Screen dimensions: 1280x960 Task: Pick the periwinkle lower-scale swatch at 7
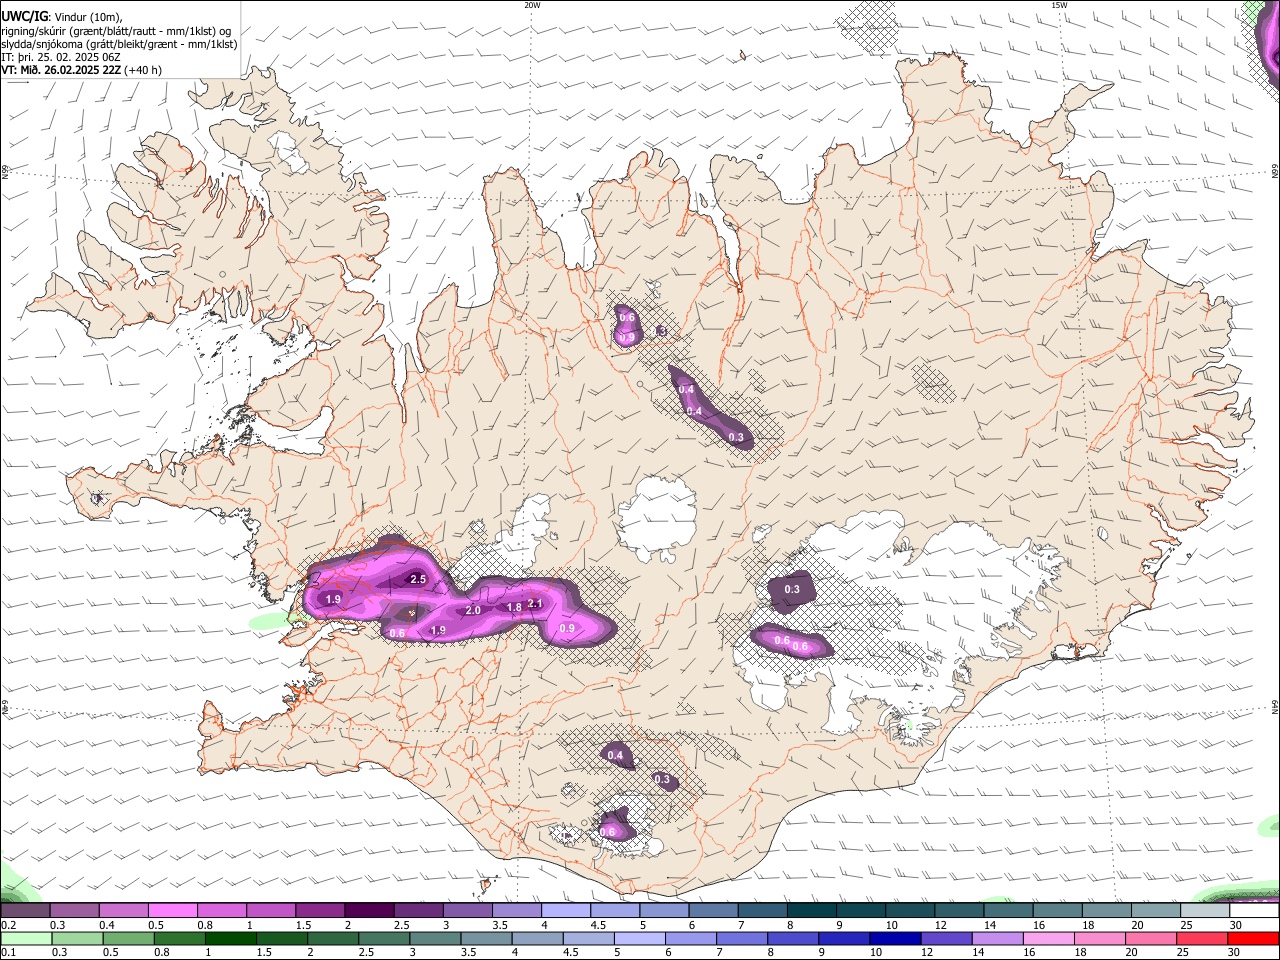point(742,938)
